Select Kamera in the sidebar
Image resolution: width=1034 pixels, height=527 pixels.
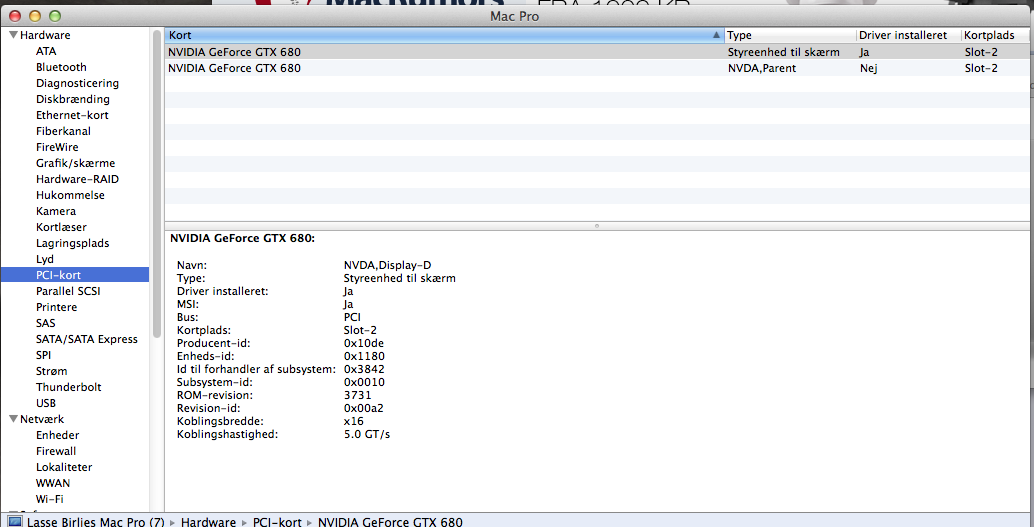[55, 211]
